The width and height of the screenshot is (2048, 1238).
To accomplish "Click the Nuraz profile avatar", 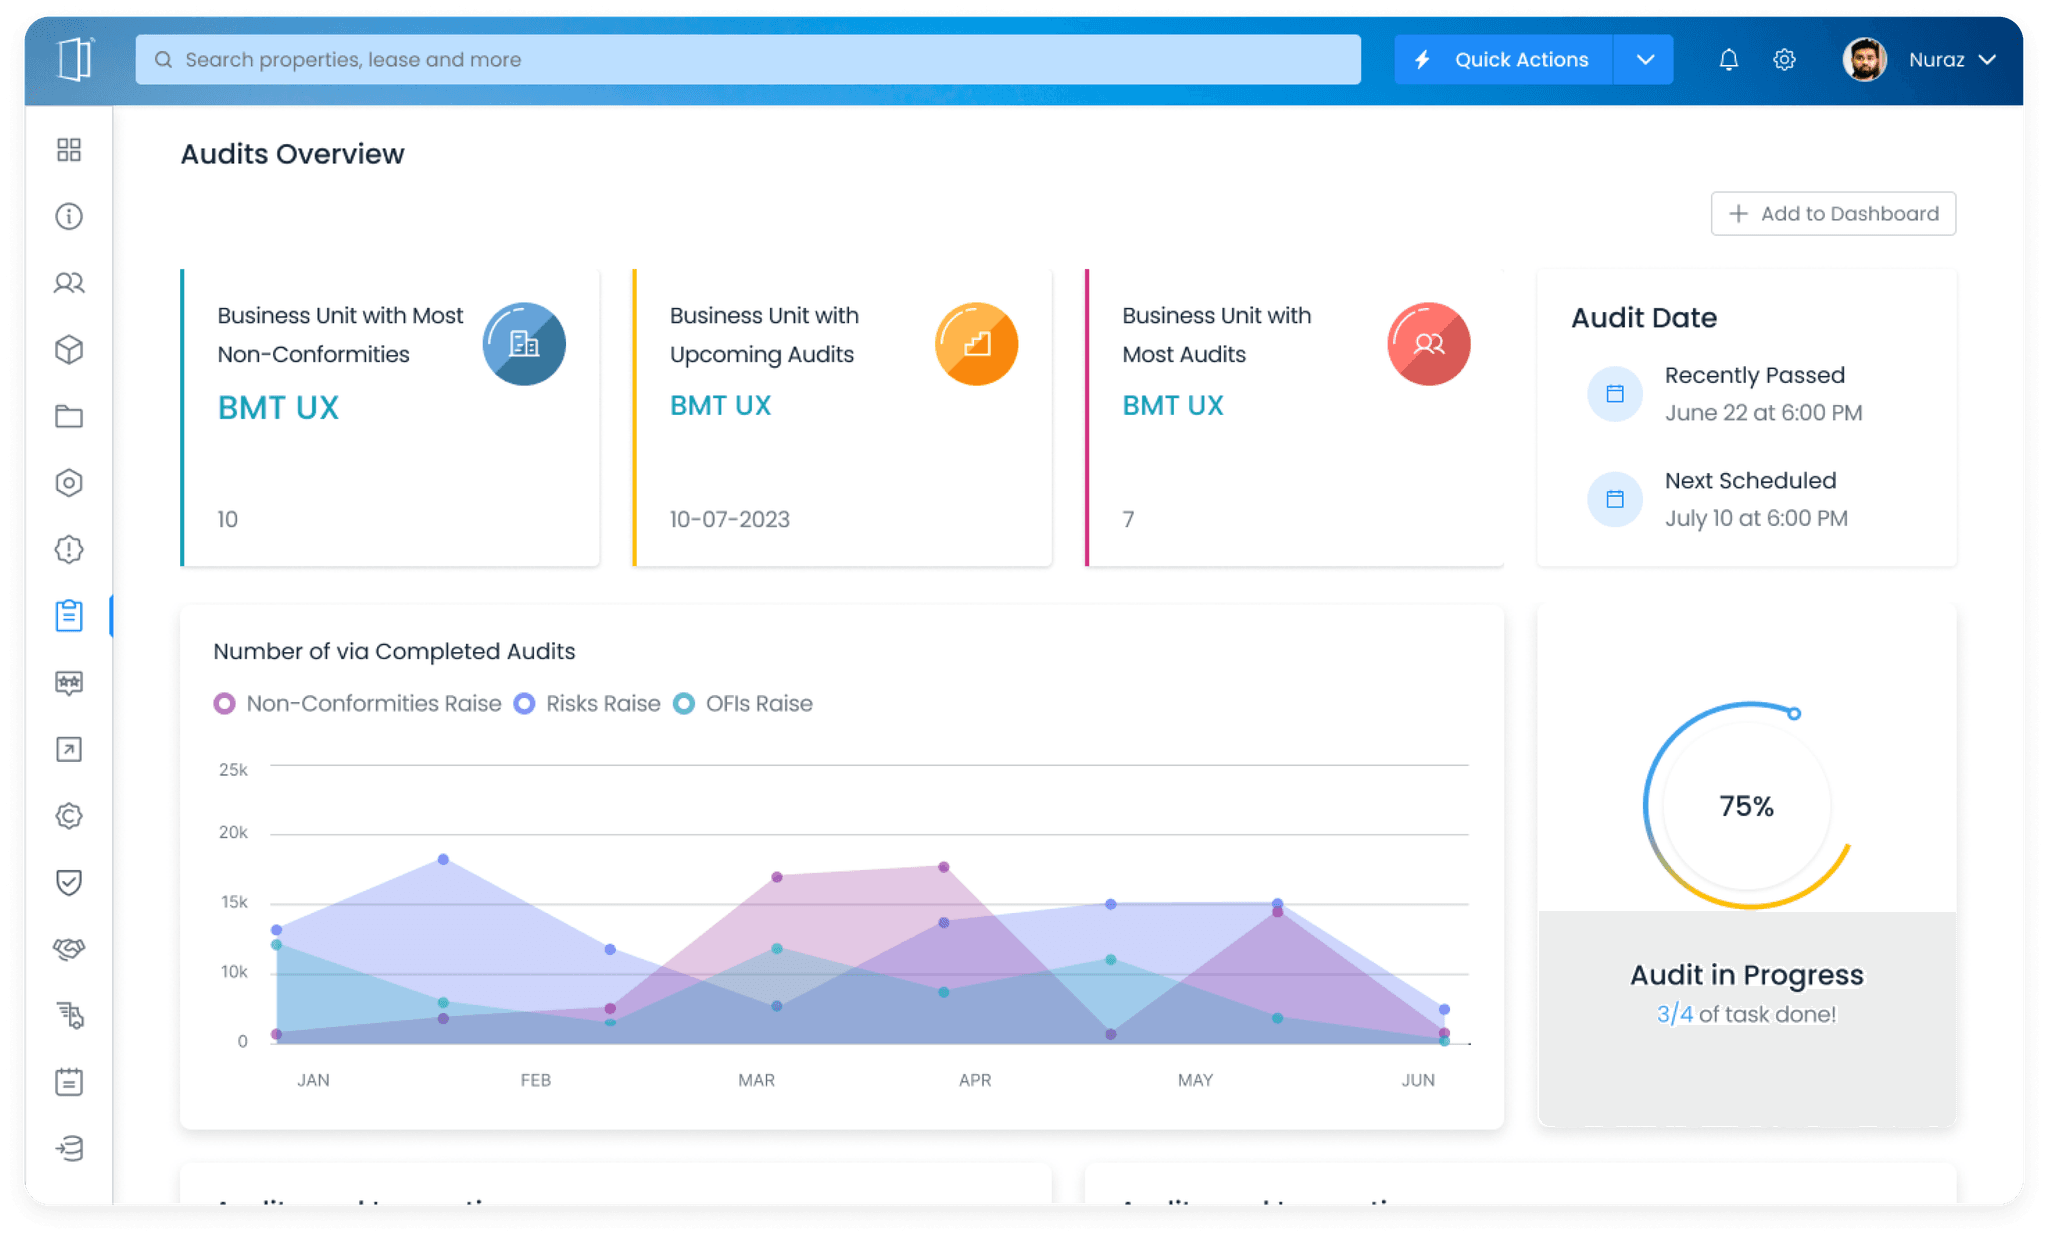I will coord(1864,60).
